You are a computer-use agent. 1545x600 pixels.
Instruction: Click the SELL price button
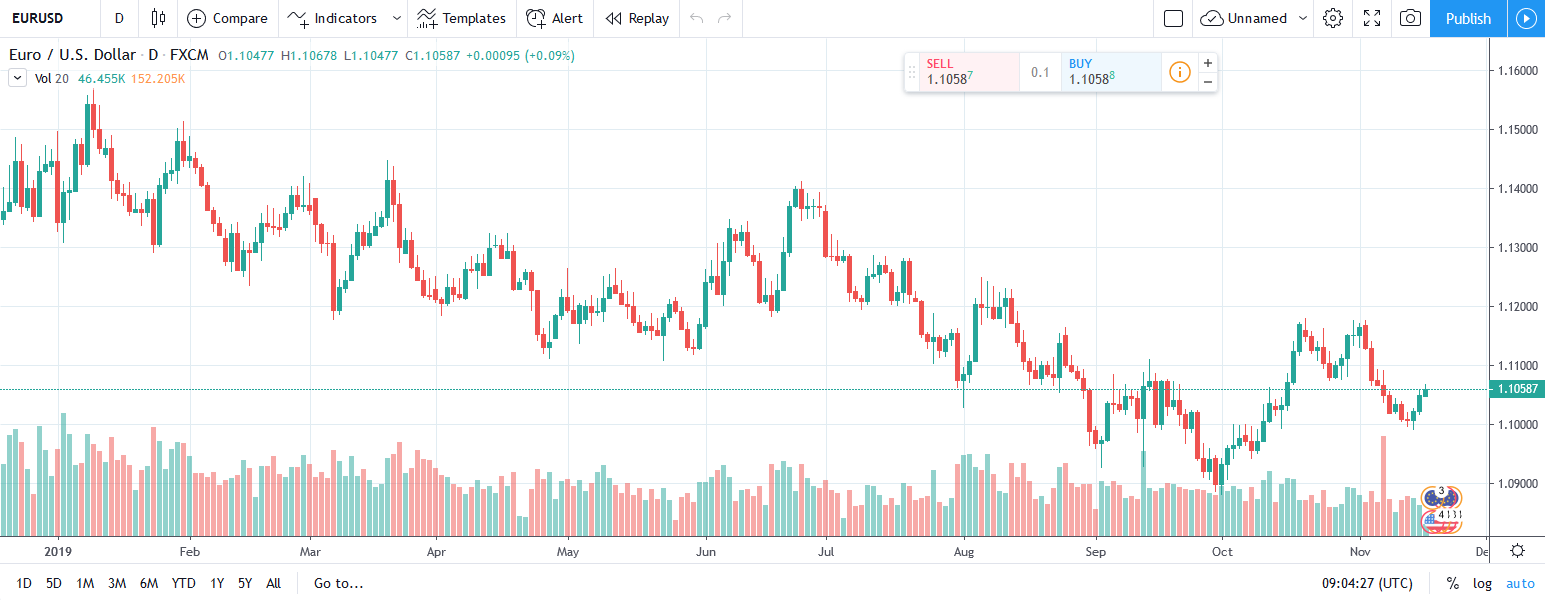pos(962,72)
